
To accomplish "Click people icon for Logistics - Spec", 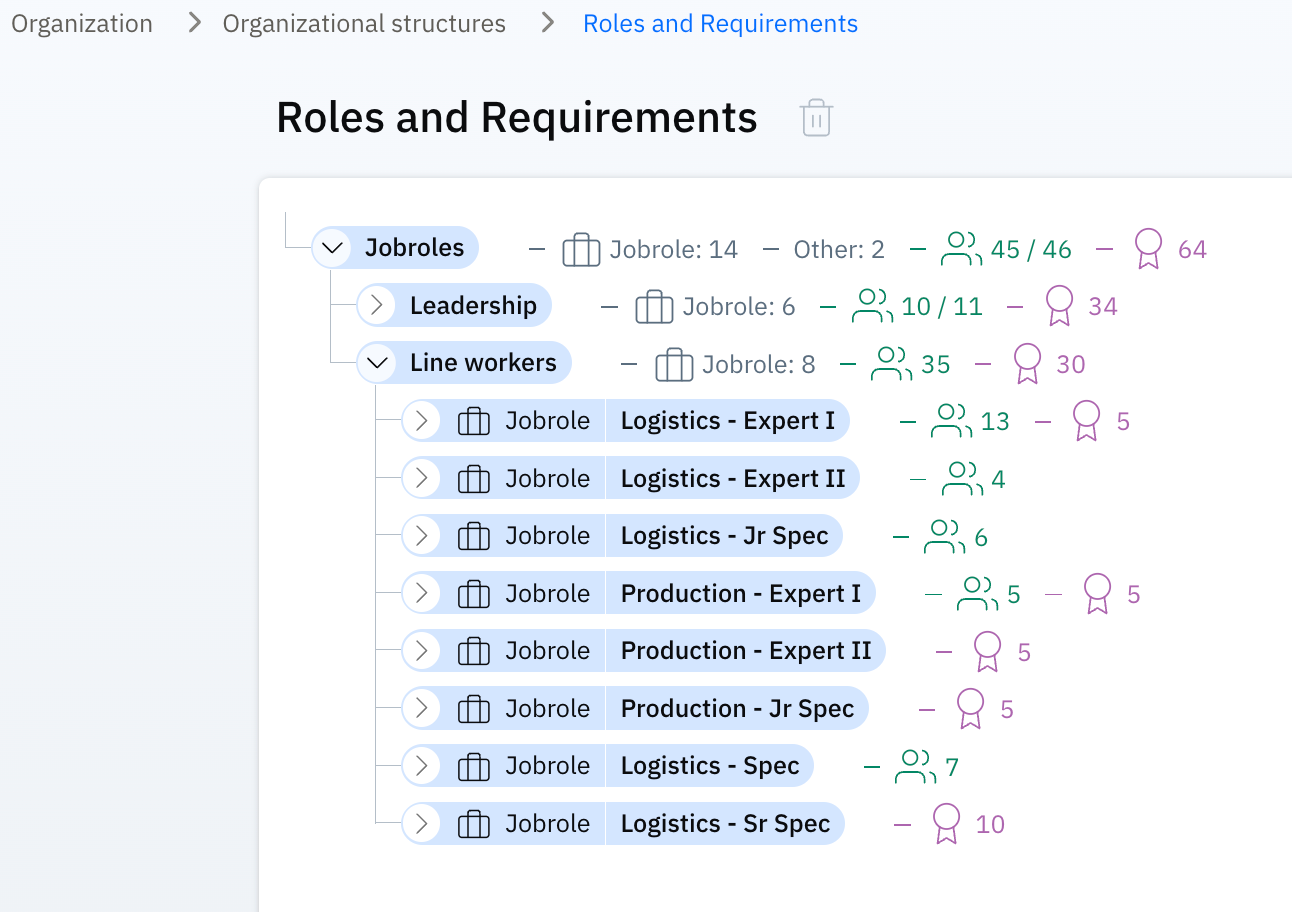I will [x=915, y=767].
